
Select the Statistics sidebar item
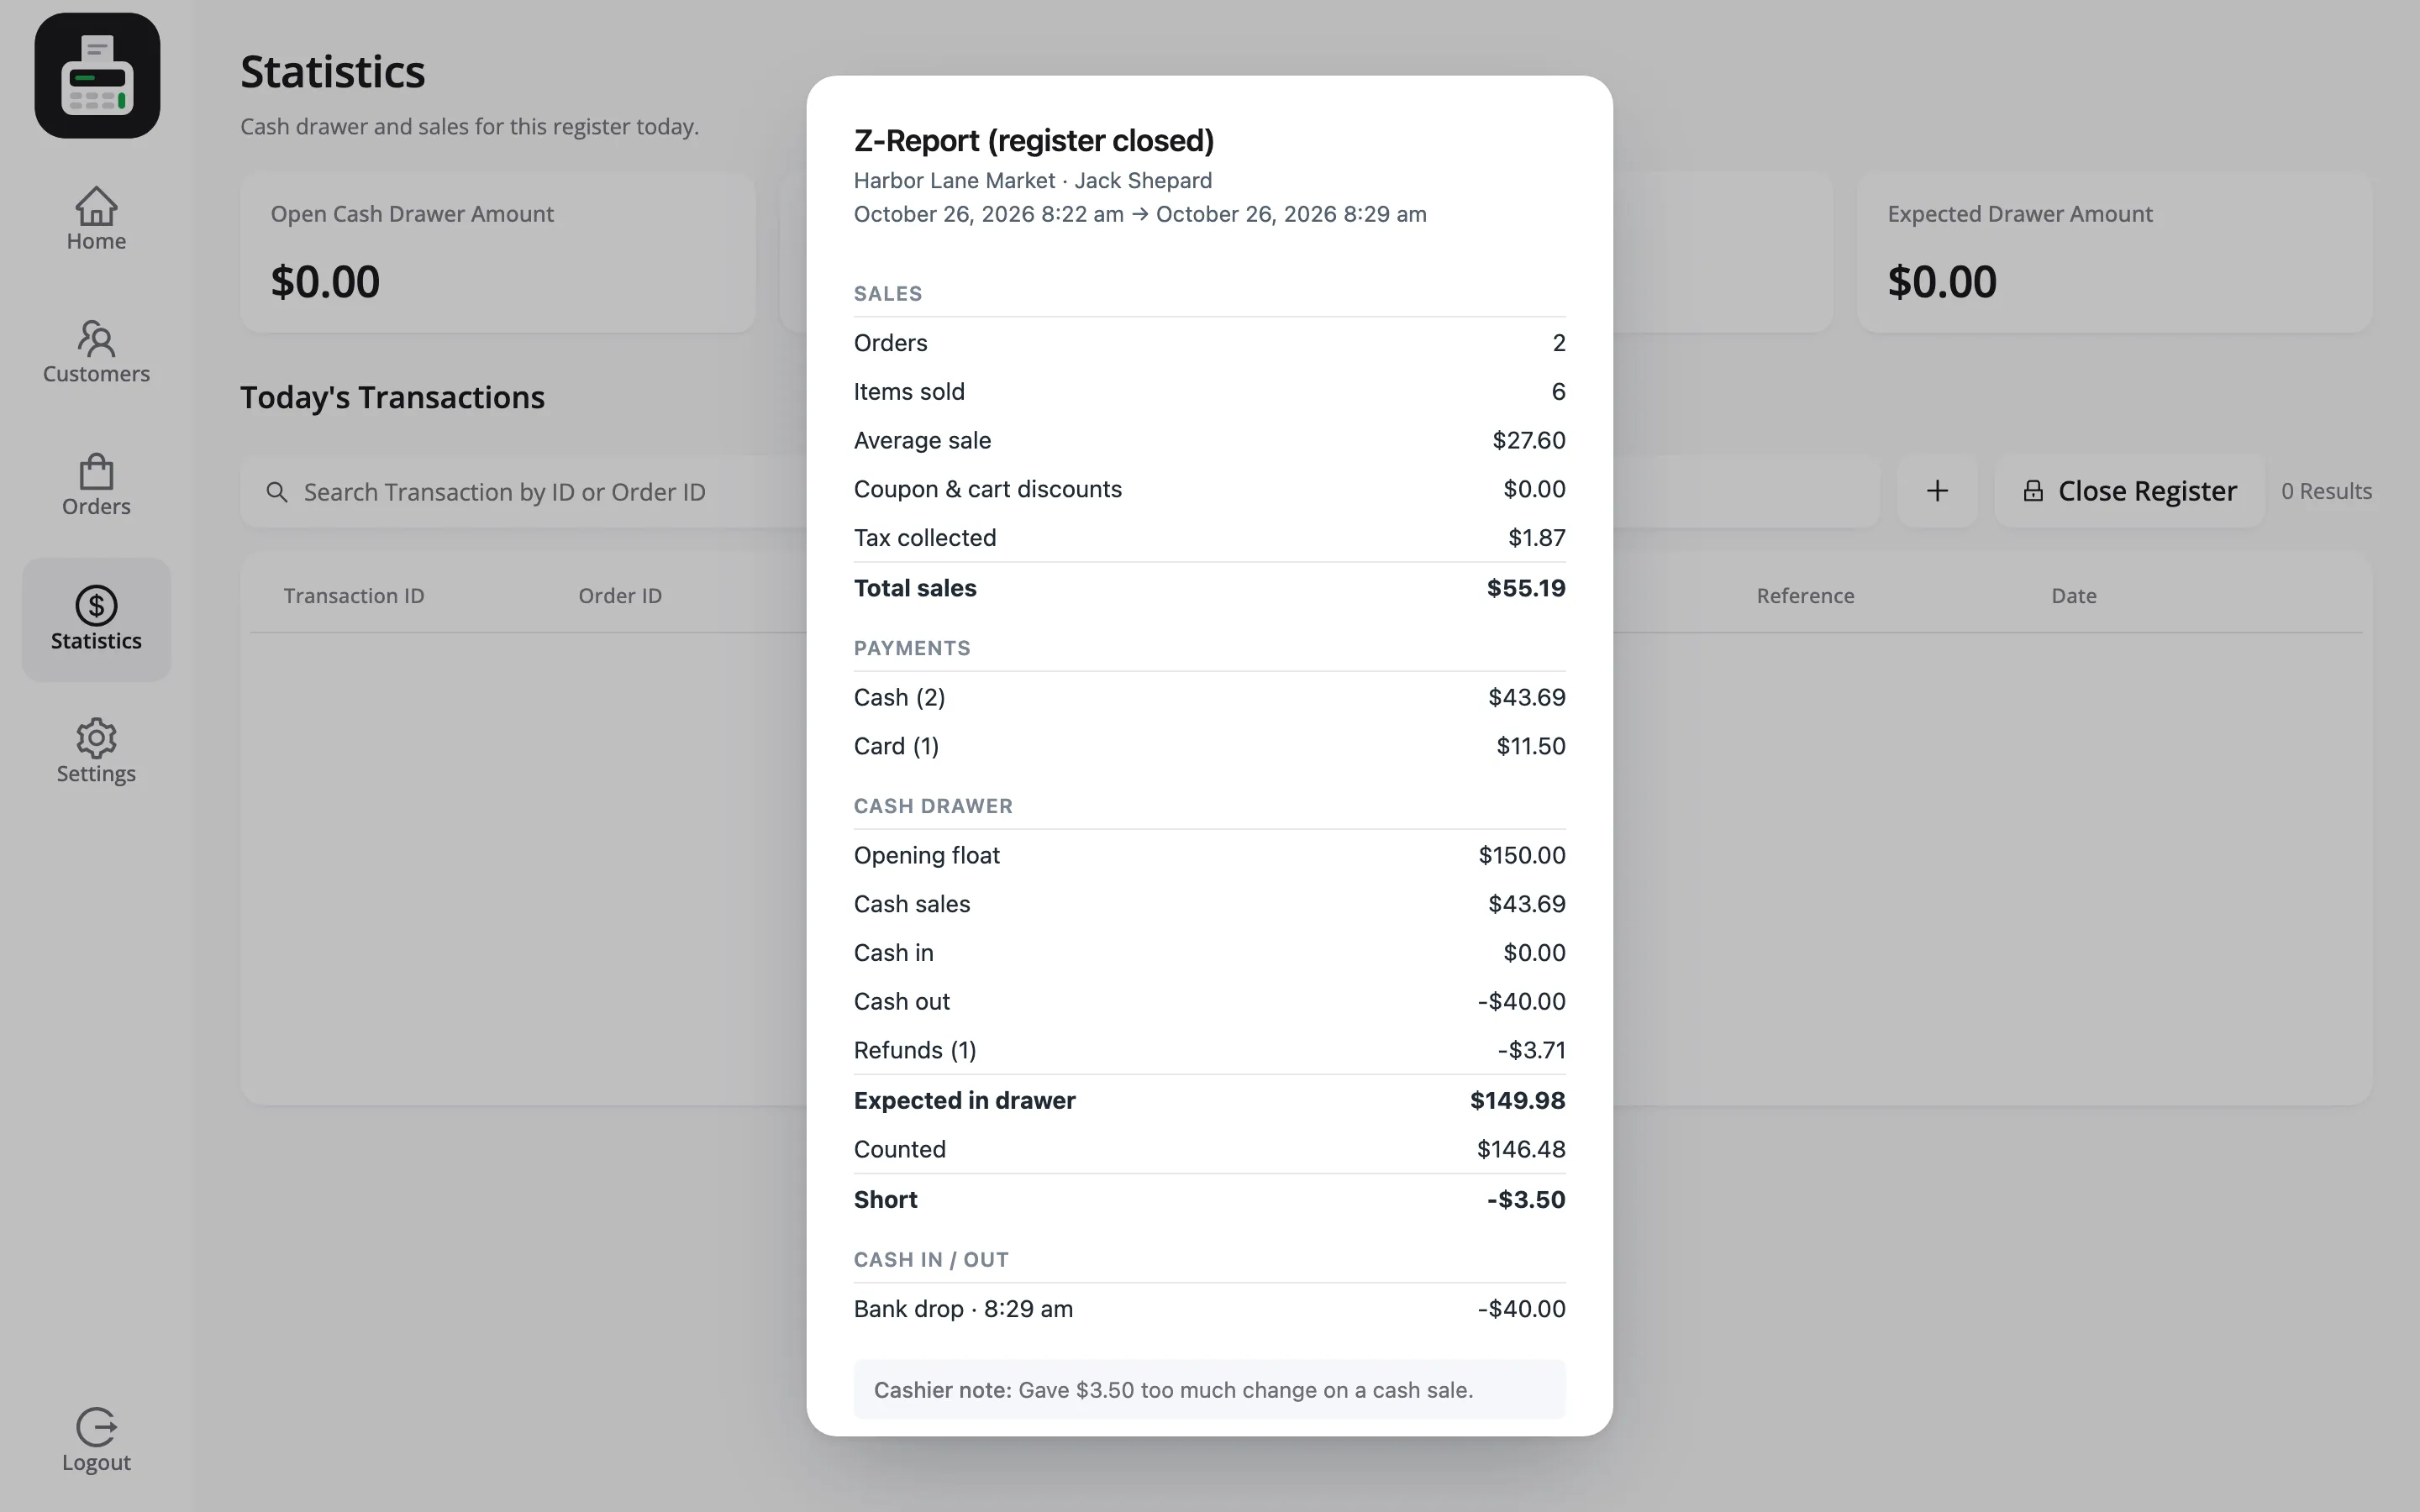[96, 619]
